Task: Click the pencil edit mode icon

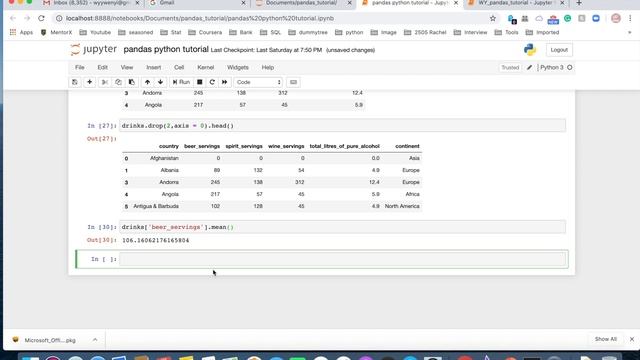Action: [529, 67]
